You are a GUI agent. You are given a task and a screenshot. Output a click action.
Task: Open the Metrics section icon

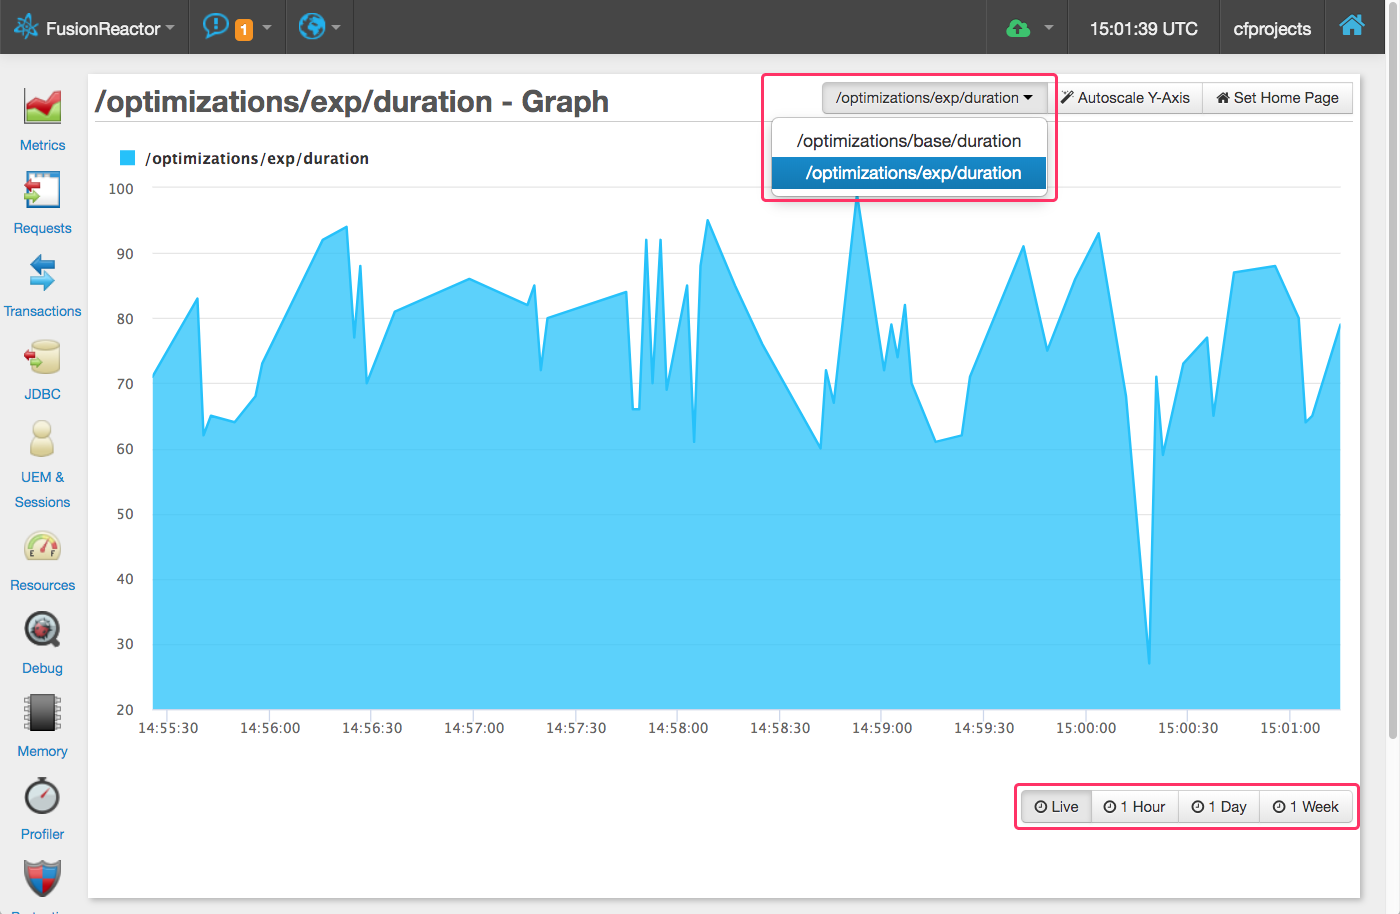[x=42, y=107]
